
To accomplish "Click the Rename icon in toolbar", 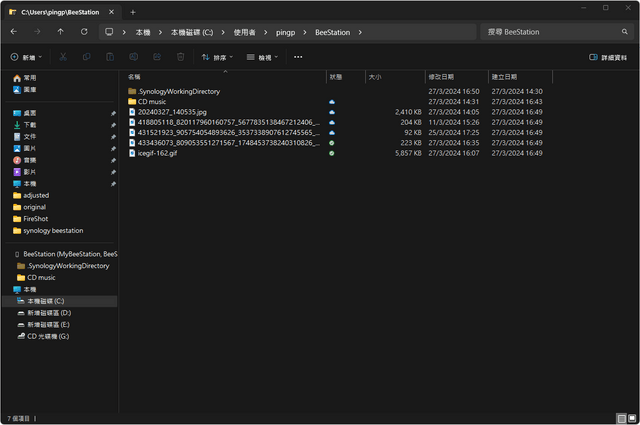I will click(x=133, y=57).
